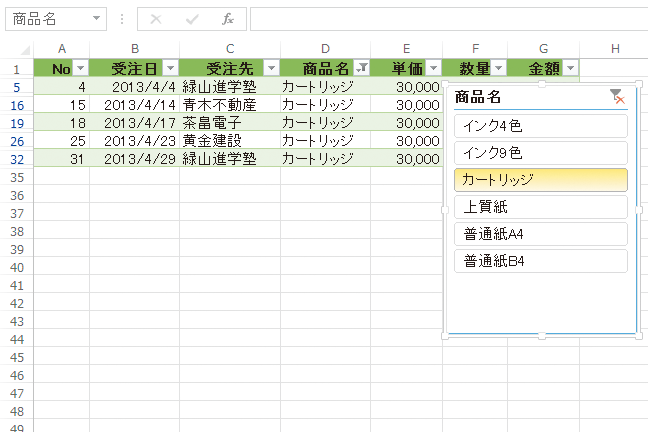Select column A header

(x=62, y=49)
